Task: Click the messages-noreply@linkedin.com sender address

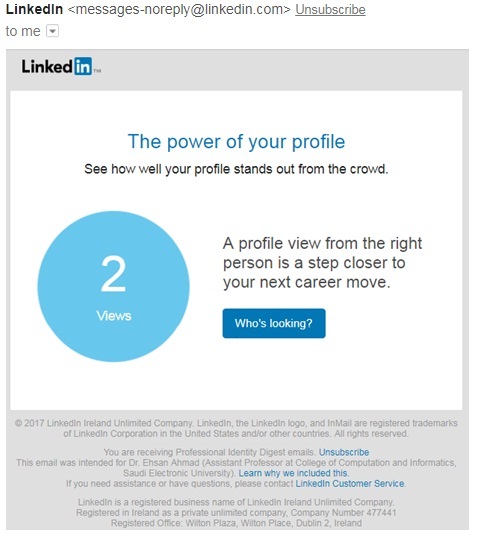Action: coord(179,10)
